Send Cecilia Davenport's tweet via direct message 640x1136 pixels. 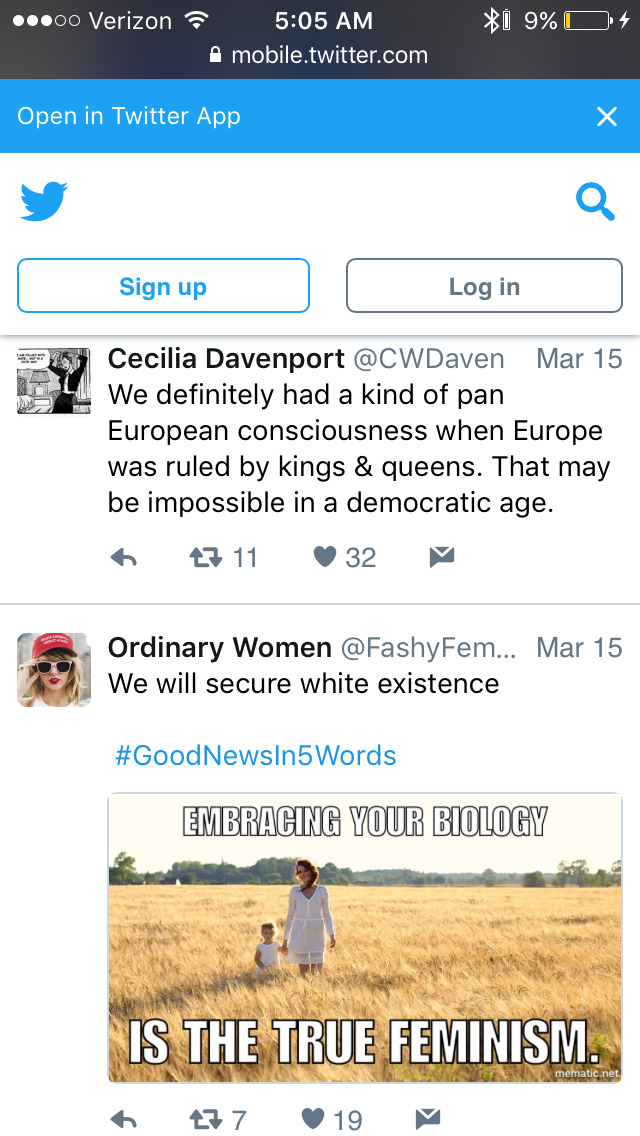coord(442,558)
